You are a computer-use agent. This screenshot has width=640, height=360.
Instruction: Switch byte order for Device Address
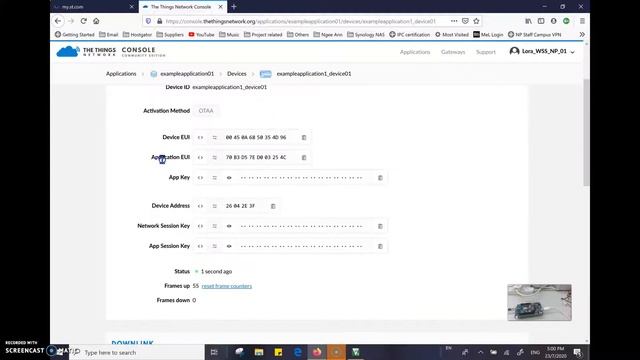click(x=214, y=206)
